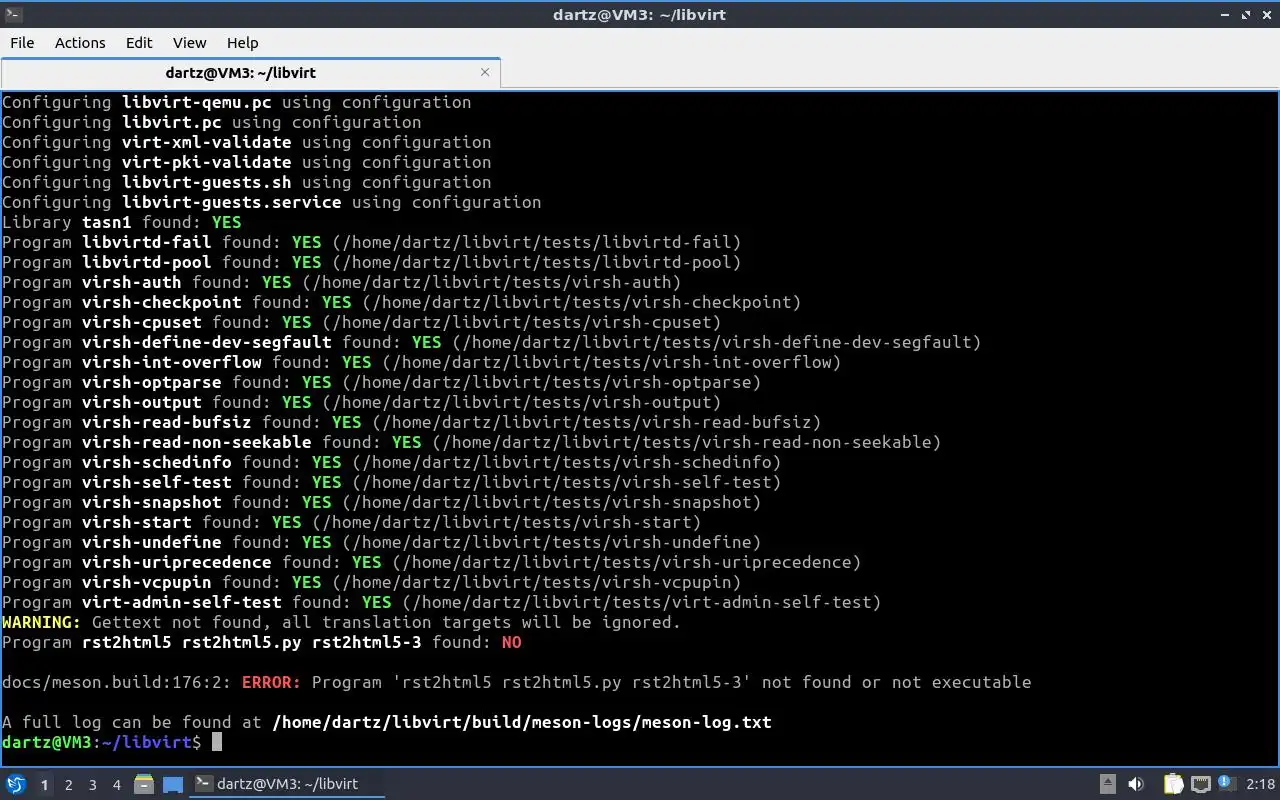This screenshot has width=1280, height=800.
Task: Click 'virsh-vcpupin' program name
Action: click(x=146, y=582)
